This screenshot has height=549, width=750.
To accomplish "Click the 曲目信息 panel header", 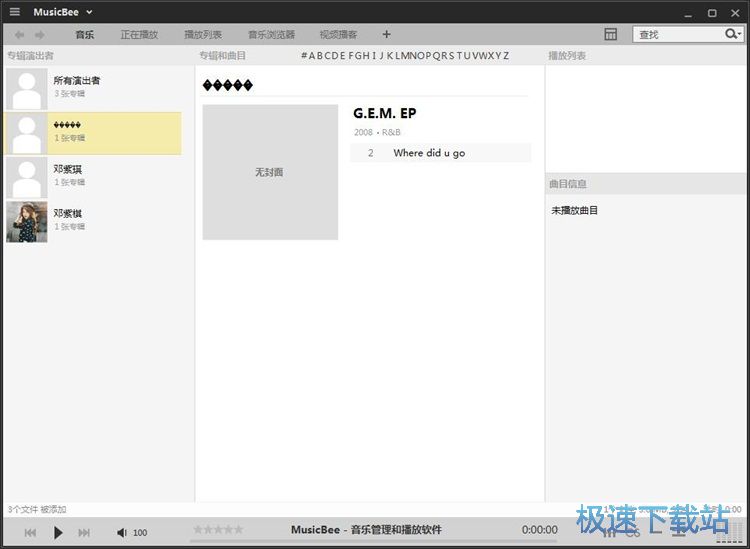I will (x=567, y=184).
